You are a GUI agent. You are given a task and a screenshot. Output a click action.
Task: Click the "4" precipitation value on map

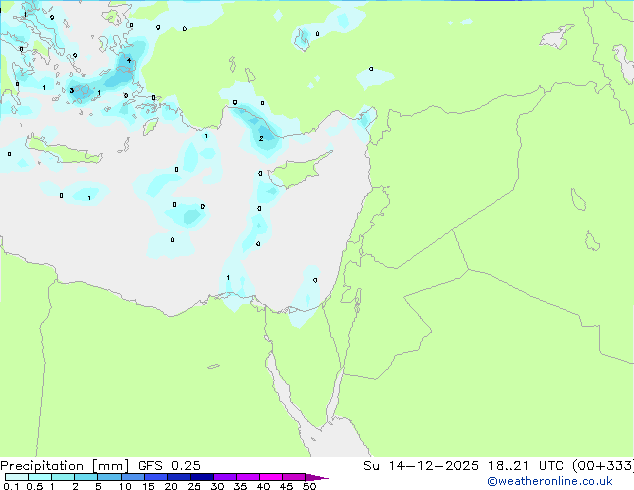coord(129,61)
